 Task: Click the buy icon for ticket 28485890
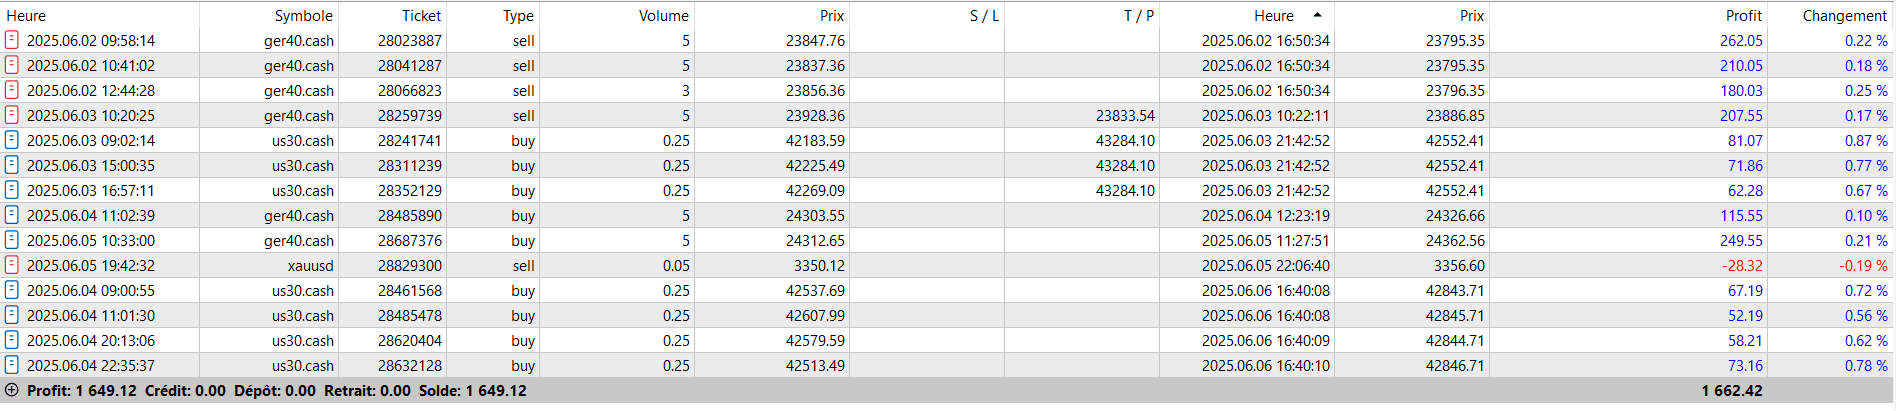(x=12, y=215)
